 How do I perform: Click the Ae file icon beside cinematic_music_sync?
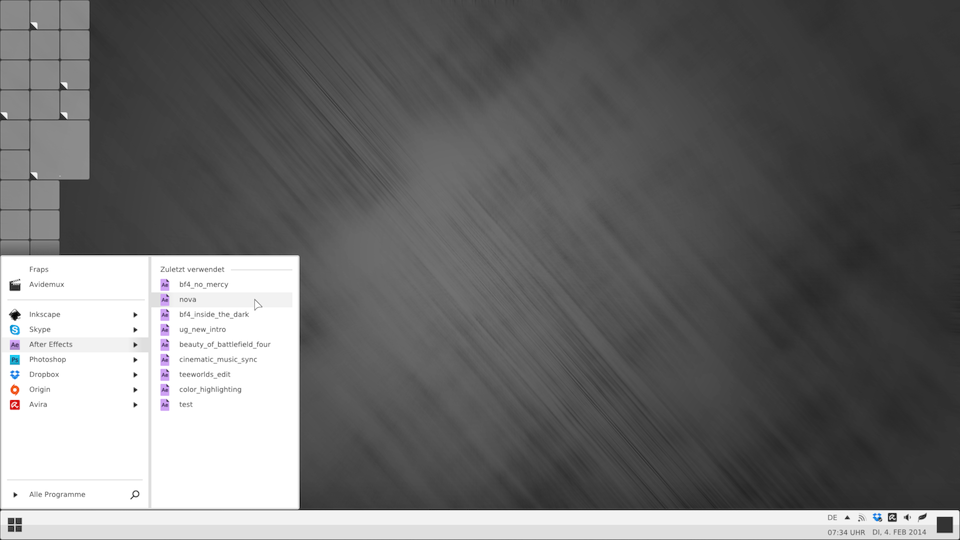165,359
